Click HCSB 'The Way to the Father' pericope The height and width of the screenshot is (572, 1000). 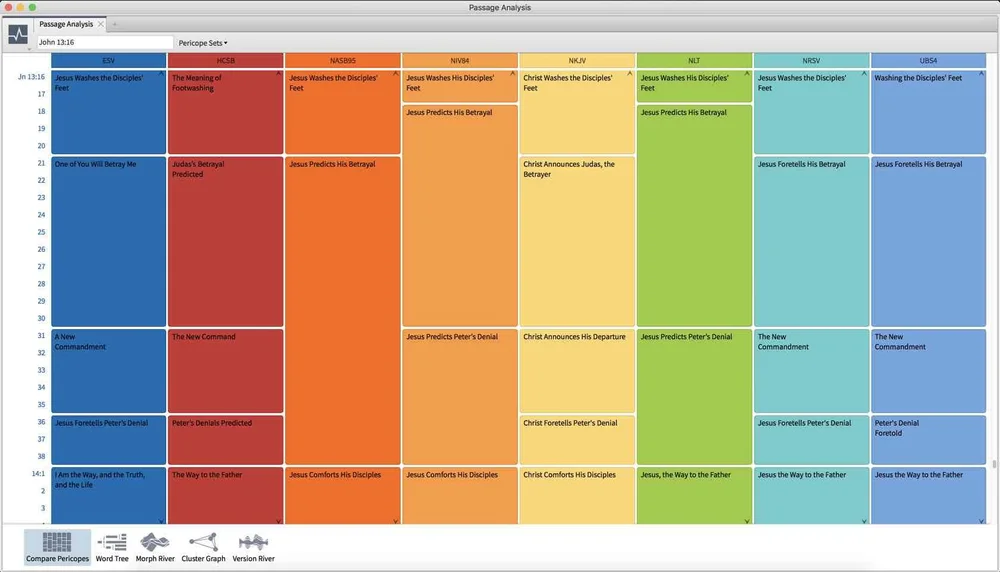tap(226, 495)
